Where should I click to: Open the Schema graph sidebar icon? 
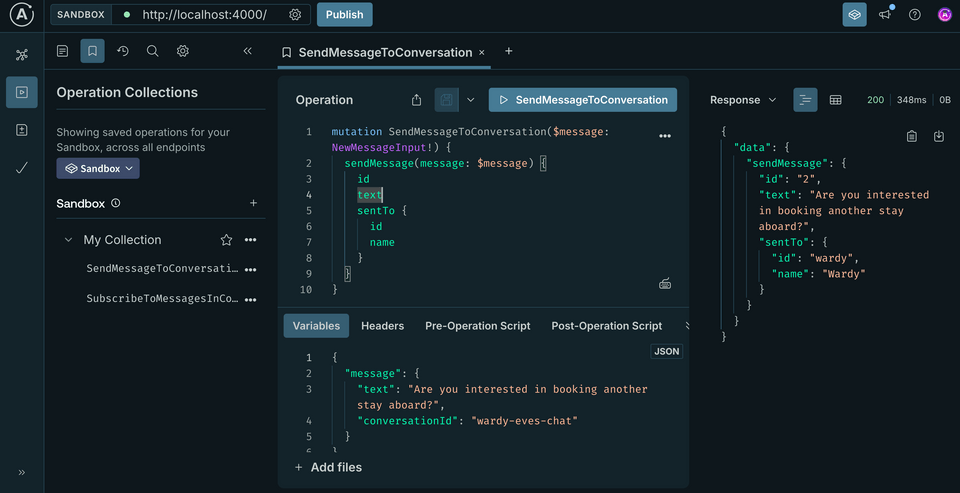(22, 55)
